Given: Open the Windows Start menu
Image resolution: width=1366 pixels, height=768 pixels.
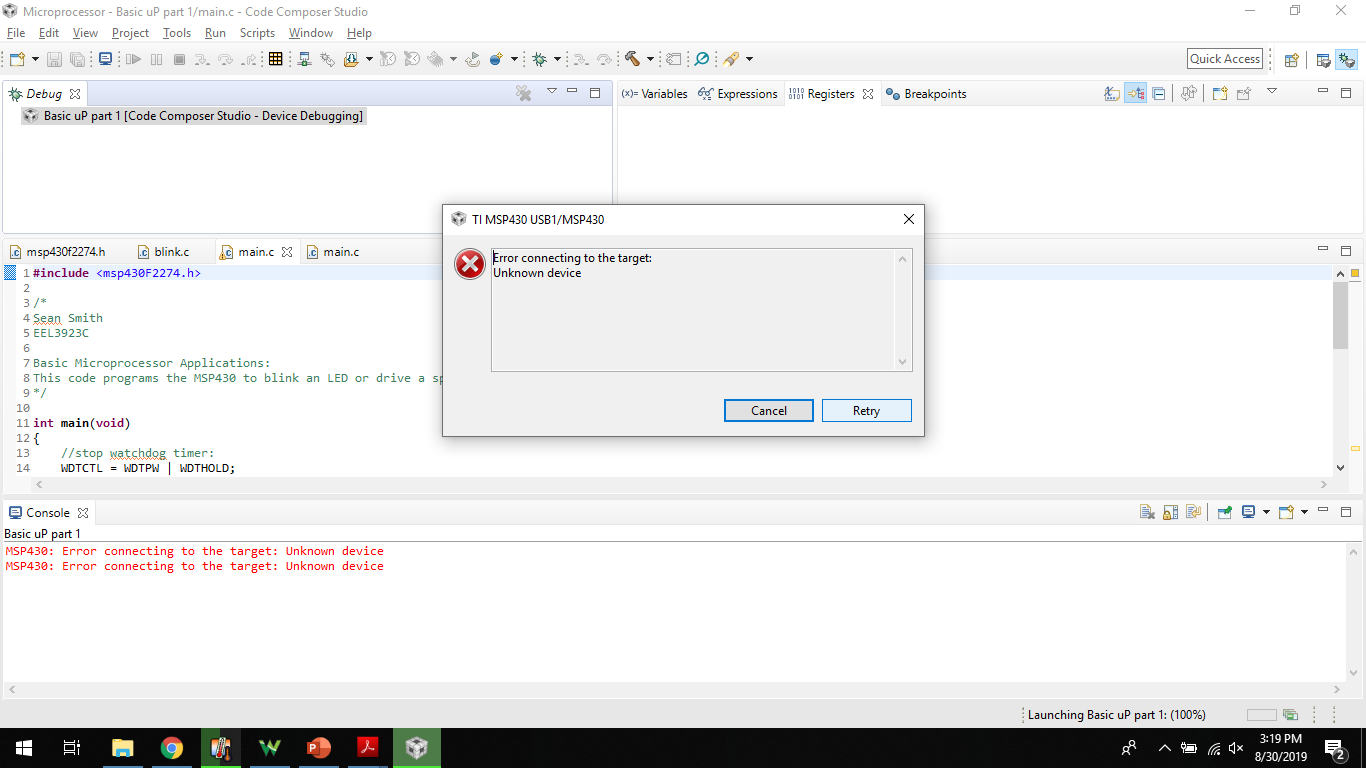Looking at the screenshot, I should tap(24, 747).
